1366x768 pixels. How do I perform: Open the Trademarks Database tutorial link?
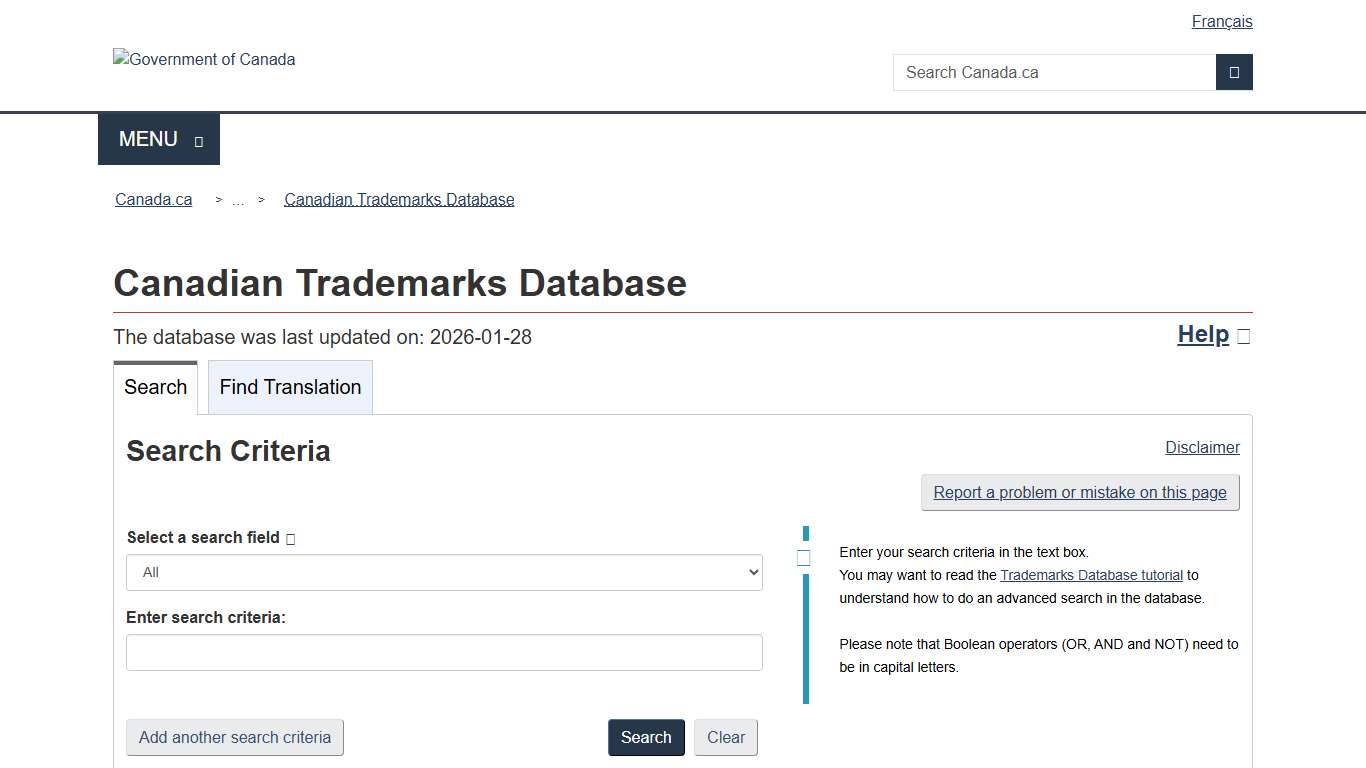pos(1091,575)
